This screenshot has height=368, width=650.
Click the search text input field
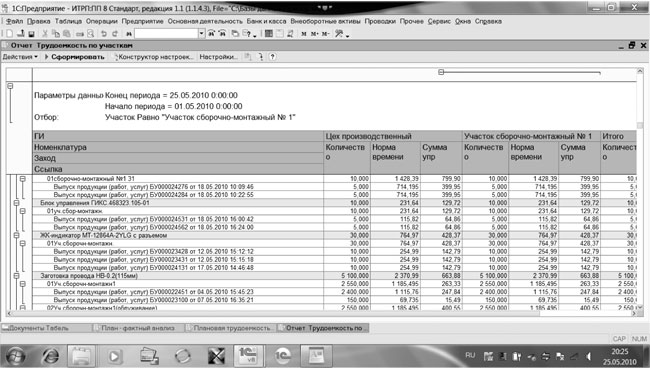(167, 34)
